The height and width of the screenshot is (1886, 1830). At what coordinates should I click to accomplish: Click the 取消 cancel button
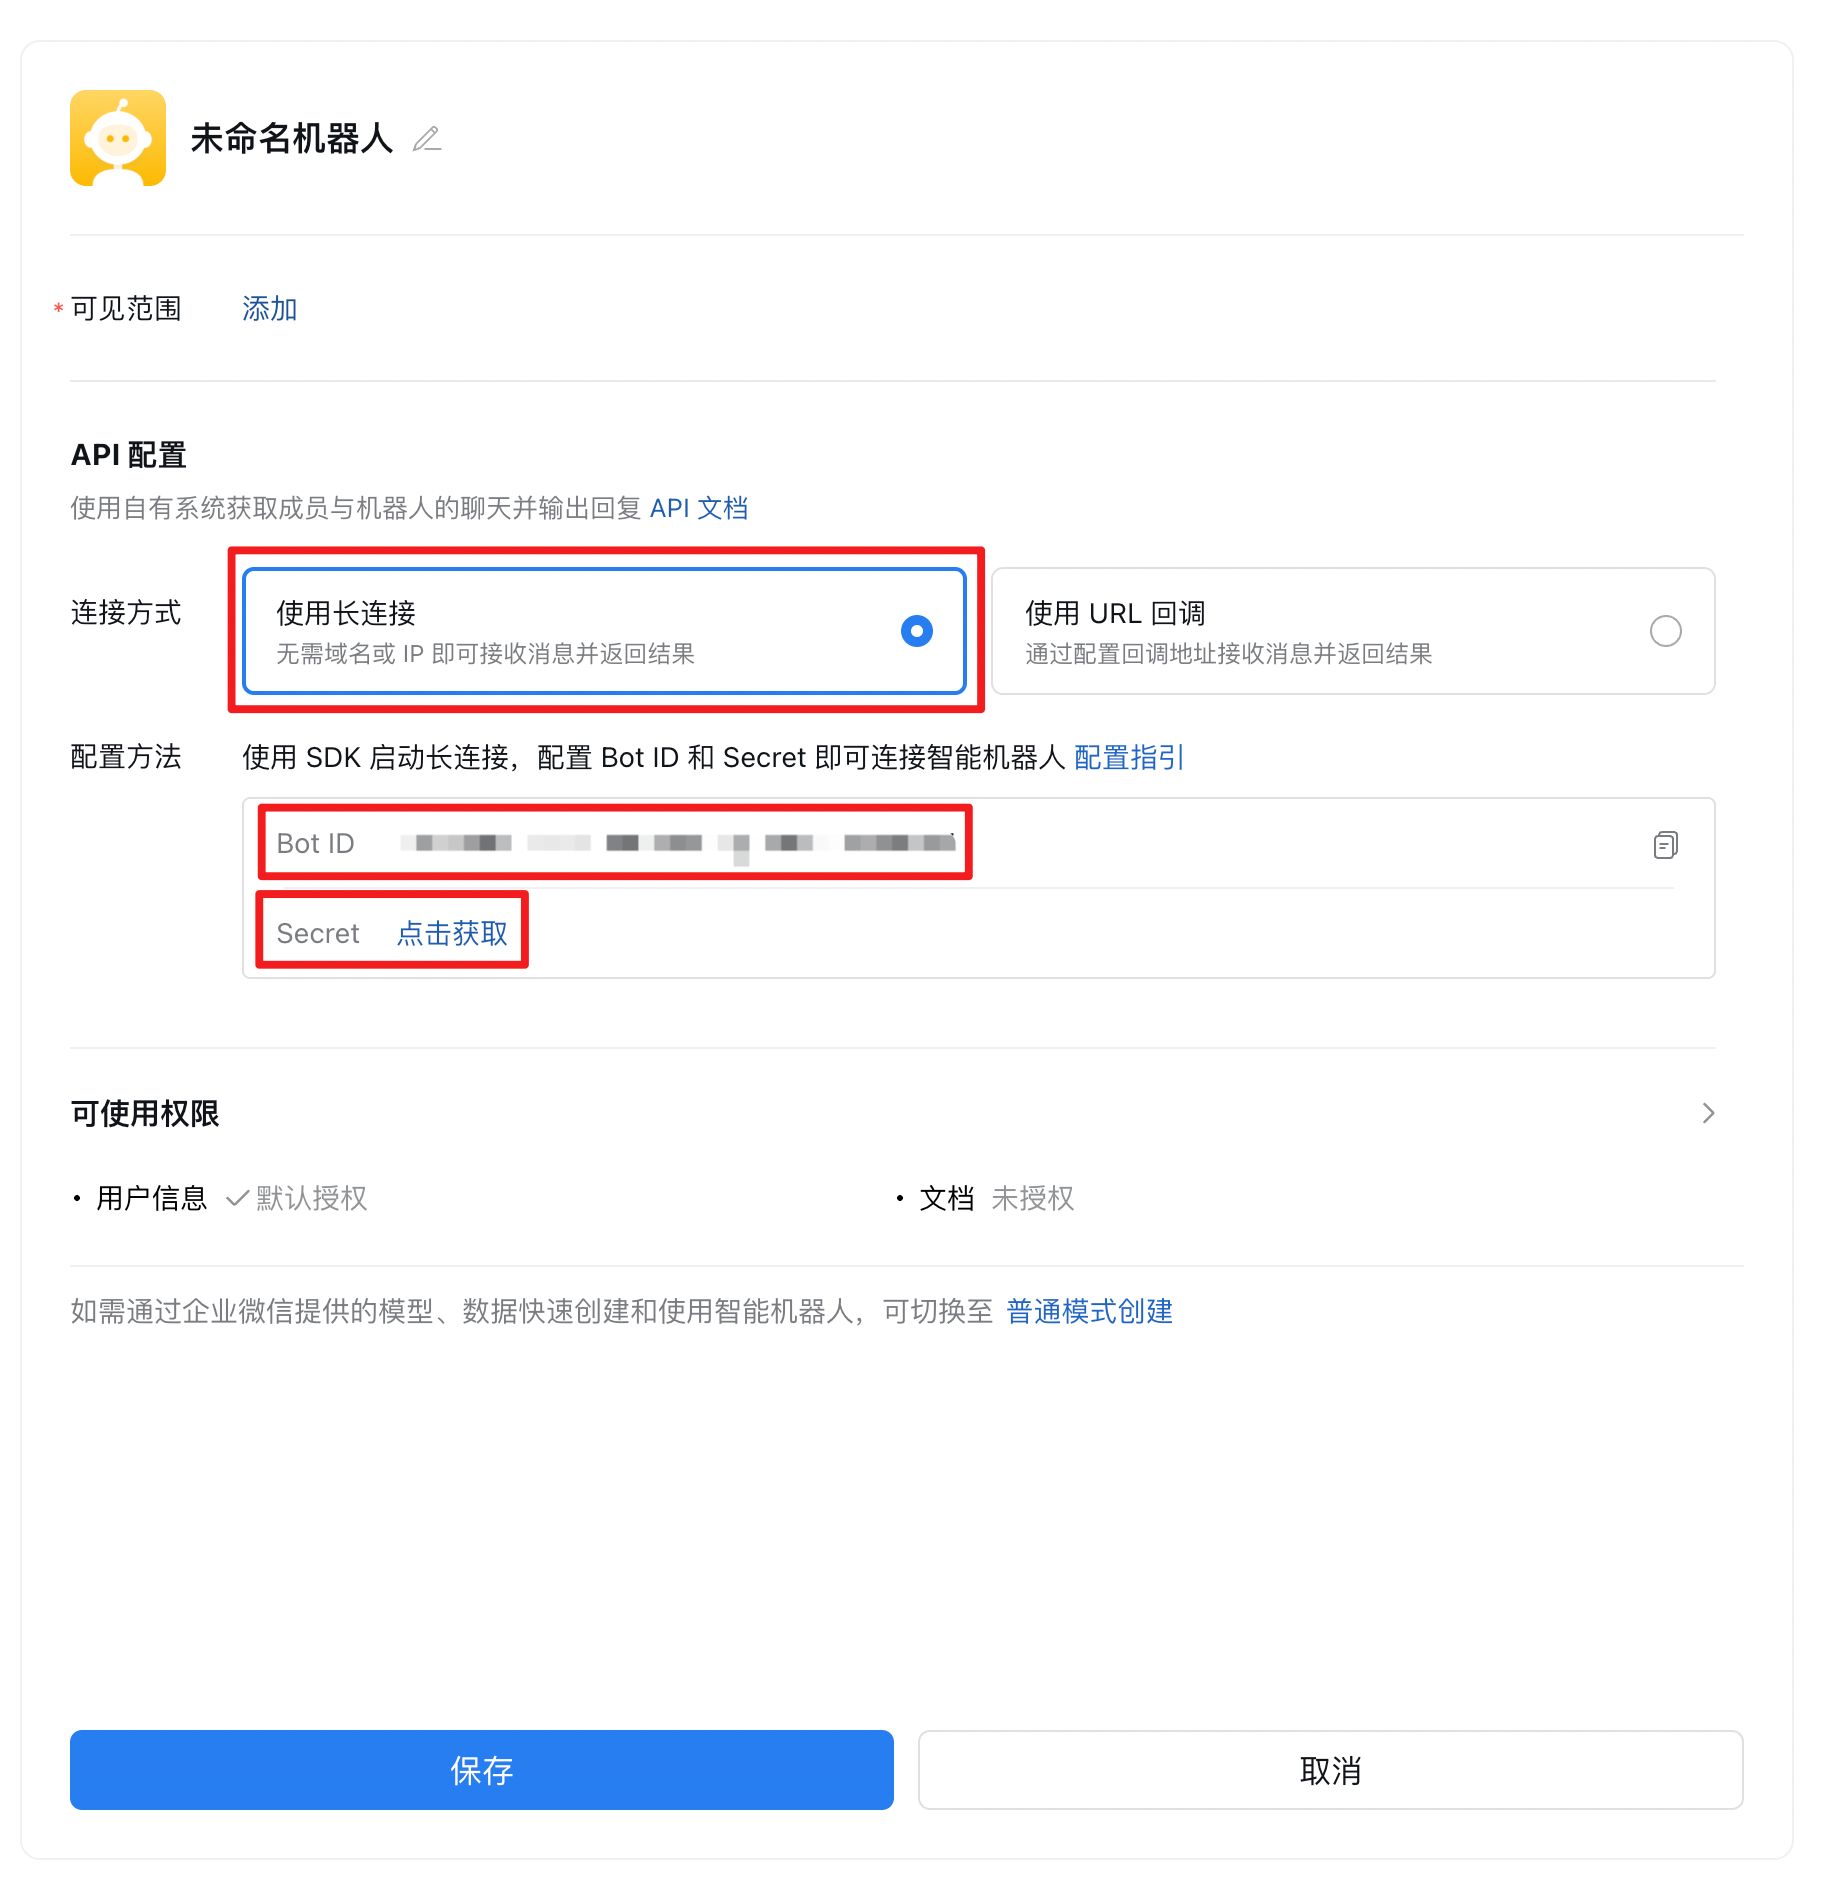1331,1770
